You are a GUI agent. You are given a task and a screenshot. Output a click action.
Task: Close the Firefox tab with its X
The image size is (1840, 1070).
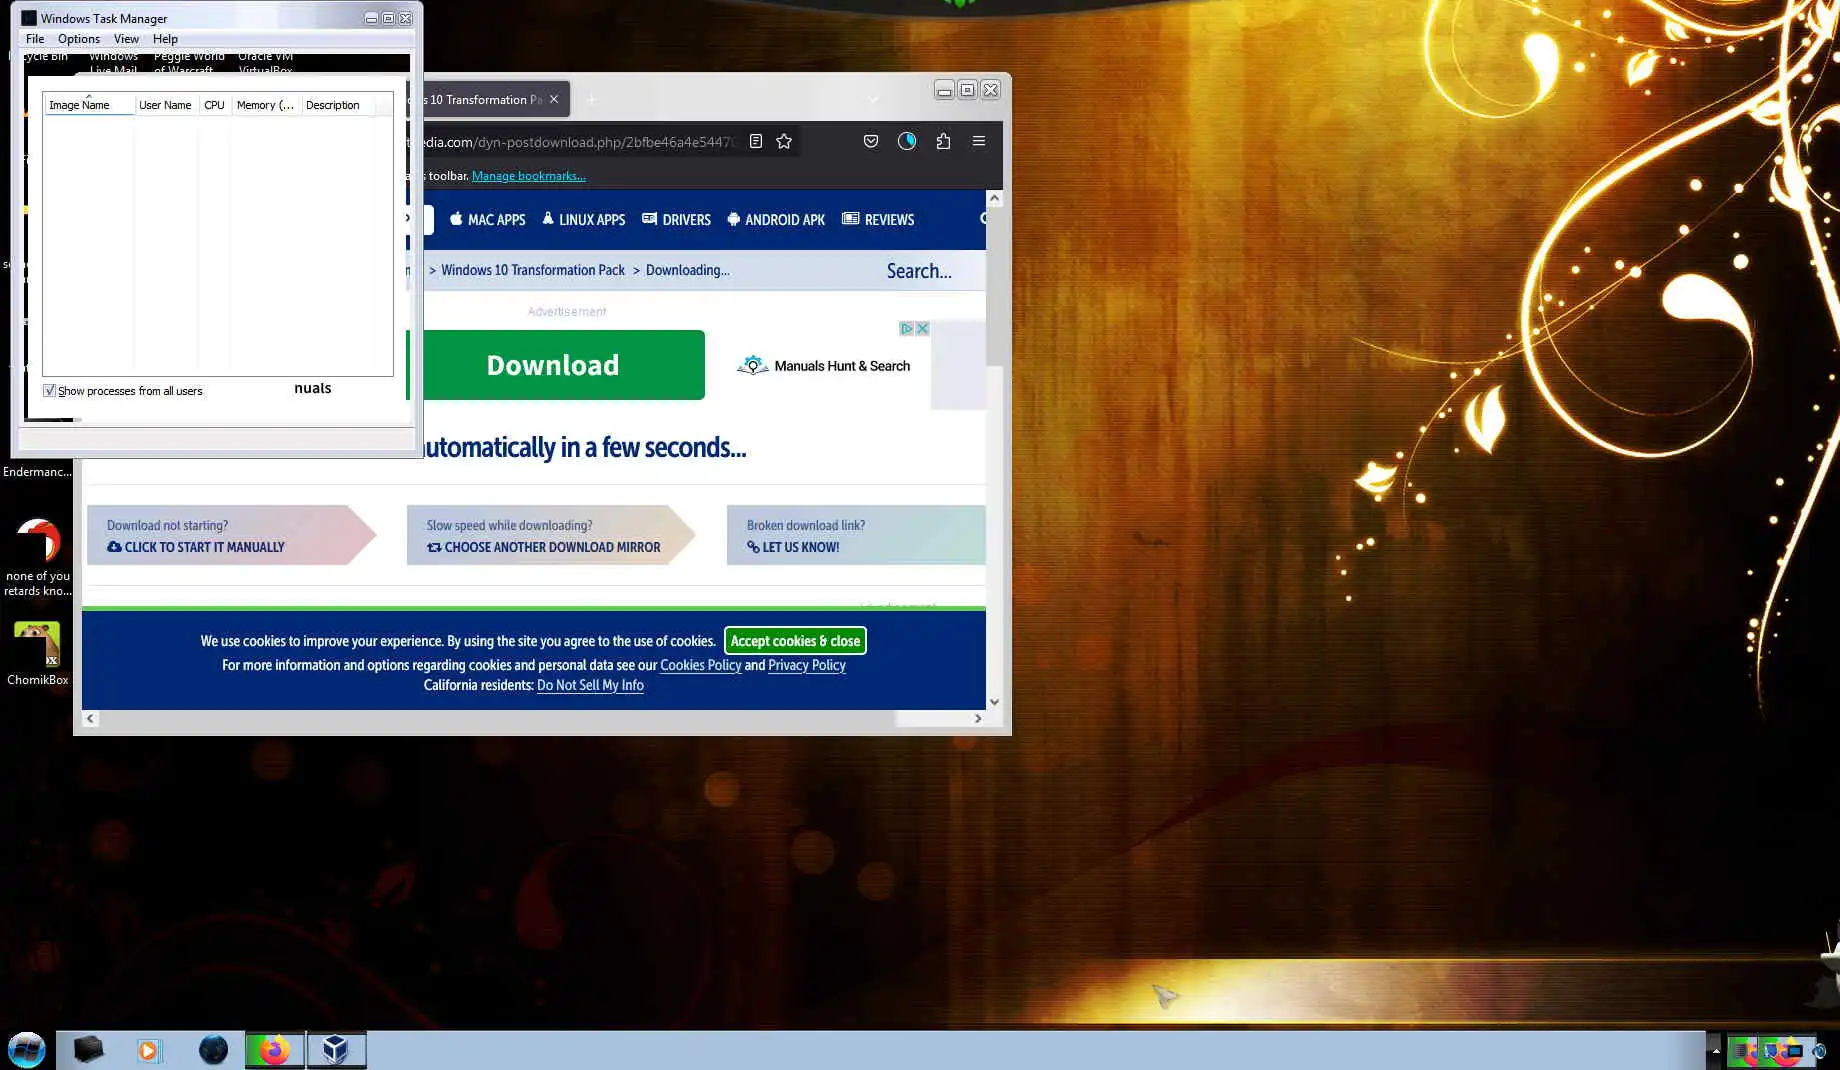554,100
